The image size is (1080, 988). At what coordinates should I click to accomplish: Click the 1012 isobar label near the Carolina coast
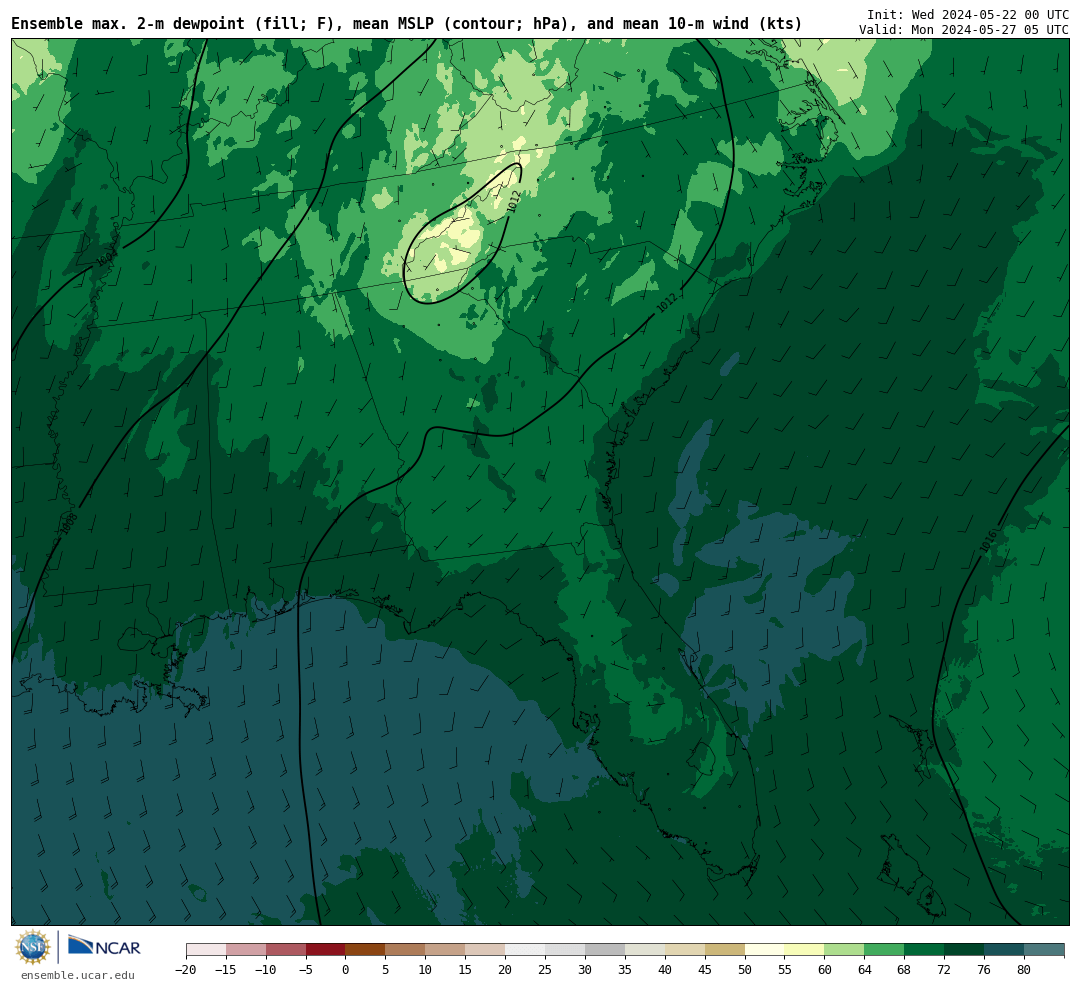coord(666,302)
